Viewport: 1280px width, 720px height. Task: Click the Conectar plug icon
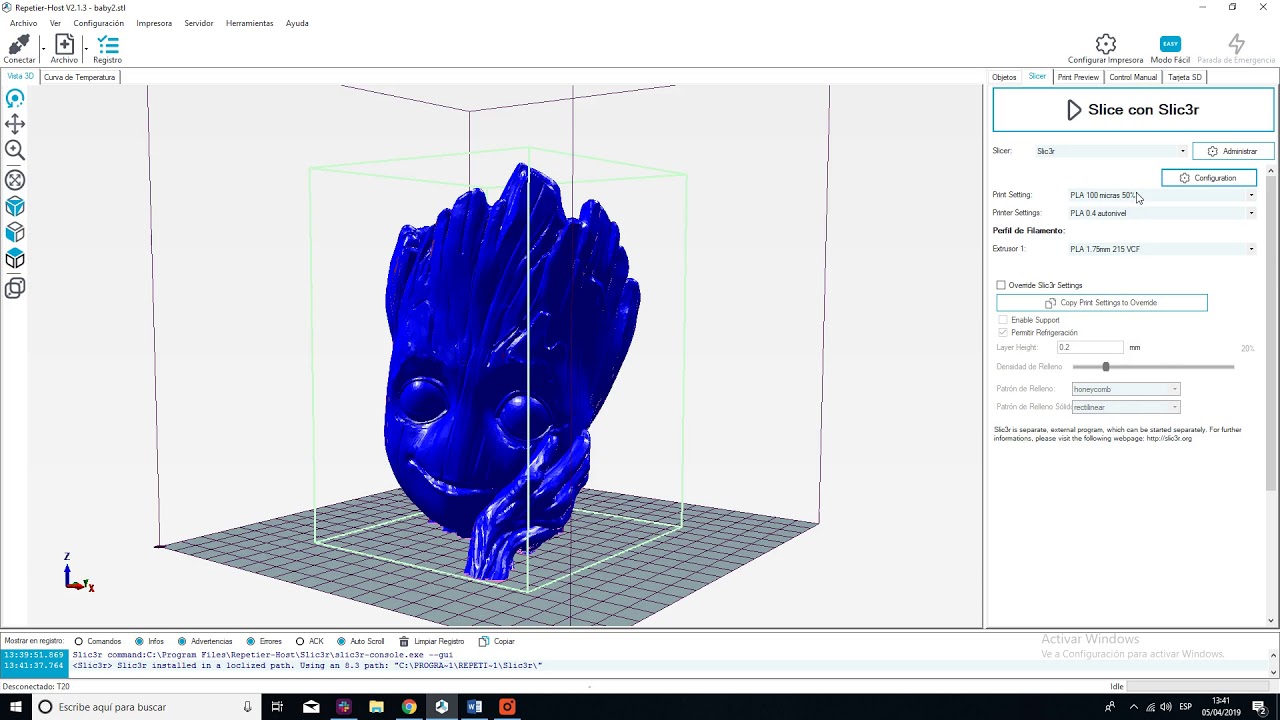[x=18, y=45]
